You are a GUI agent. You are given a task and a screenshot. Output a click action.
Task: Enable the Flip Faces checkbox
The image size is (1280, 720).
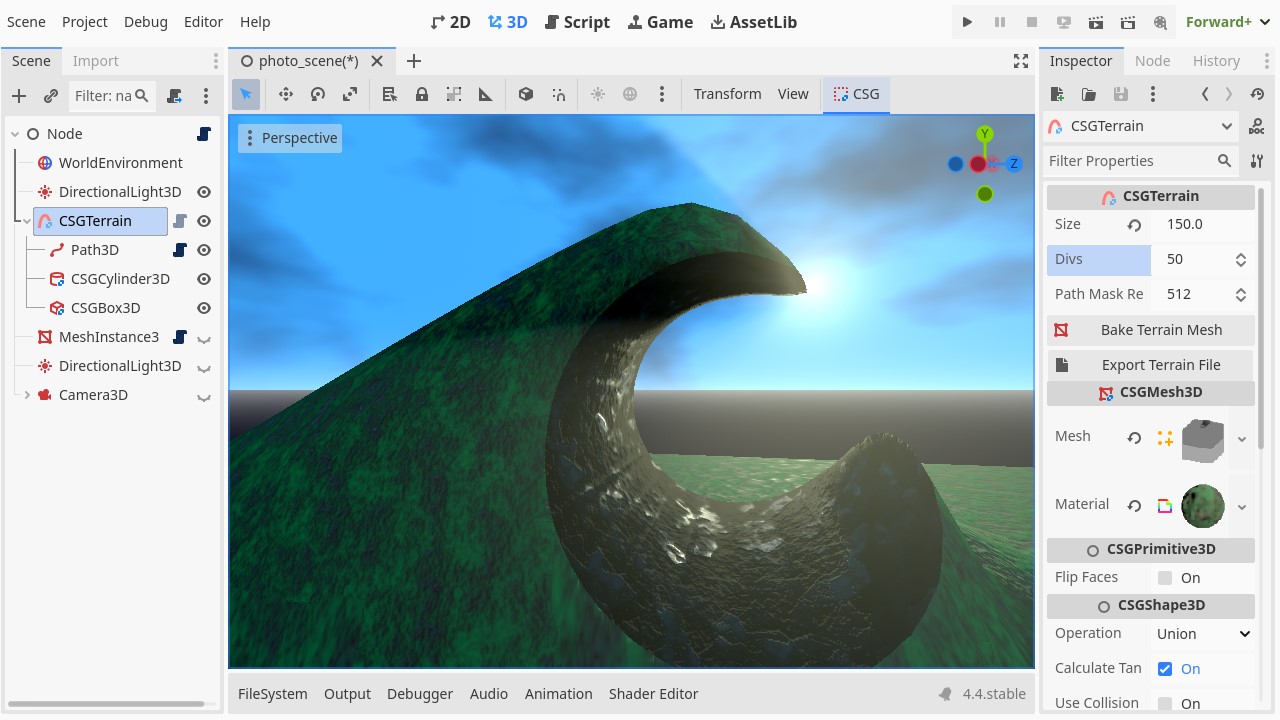[x=1165, y=578]
